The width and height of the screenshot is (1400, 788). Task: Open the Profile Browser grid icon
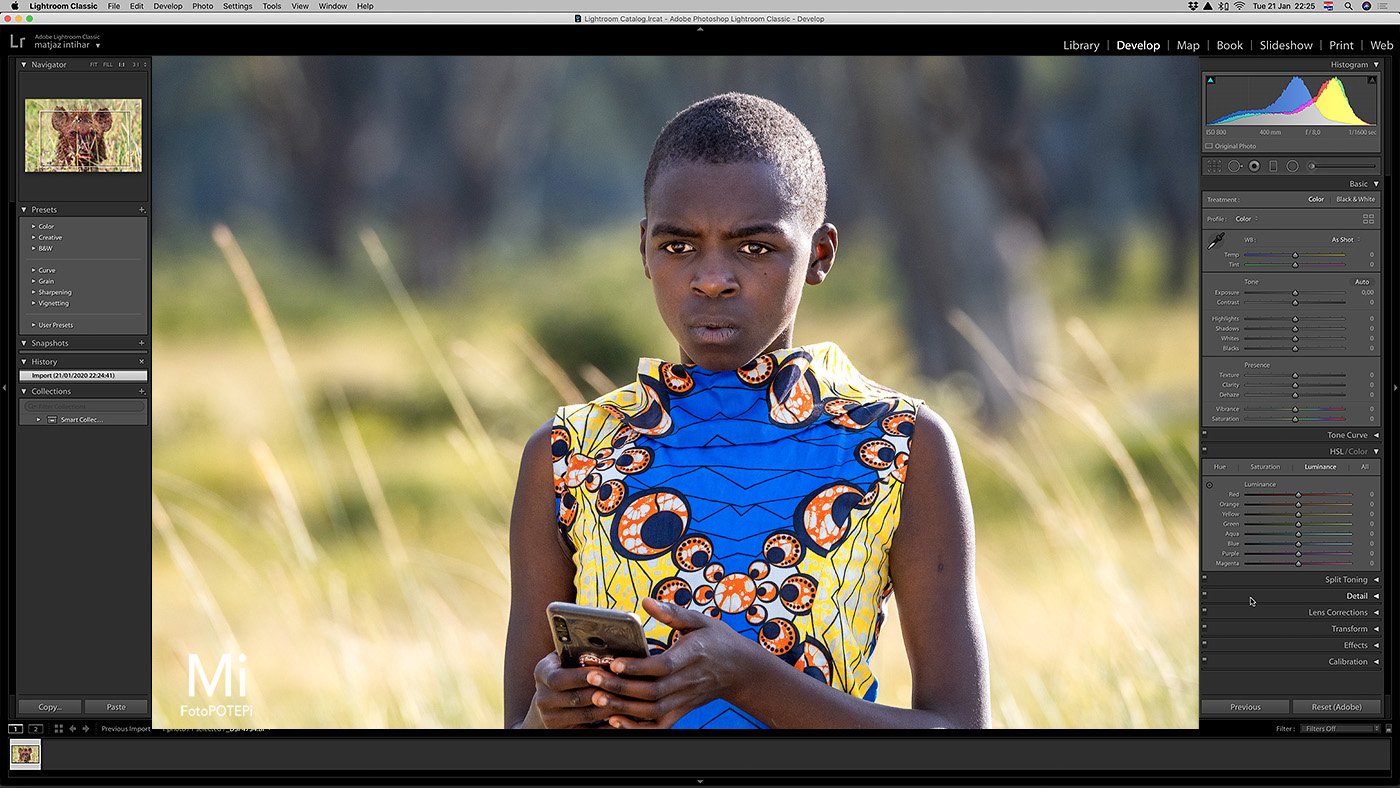pos(1368,219)
